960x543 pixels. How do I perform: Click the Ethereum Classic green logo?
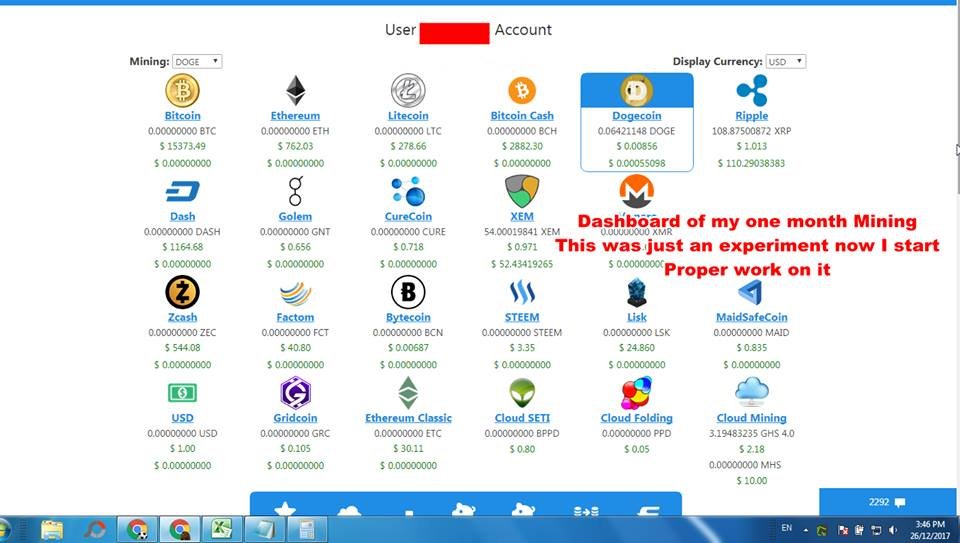click(x=408, y=392)
